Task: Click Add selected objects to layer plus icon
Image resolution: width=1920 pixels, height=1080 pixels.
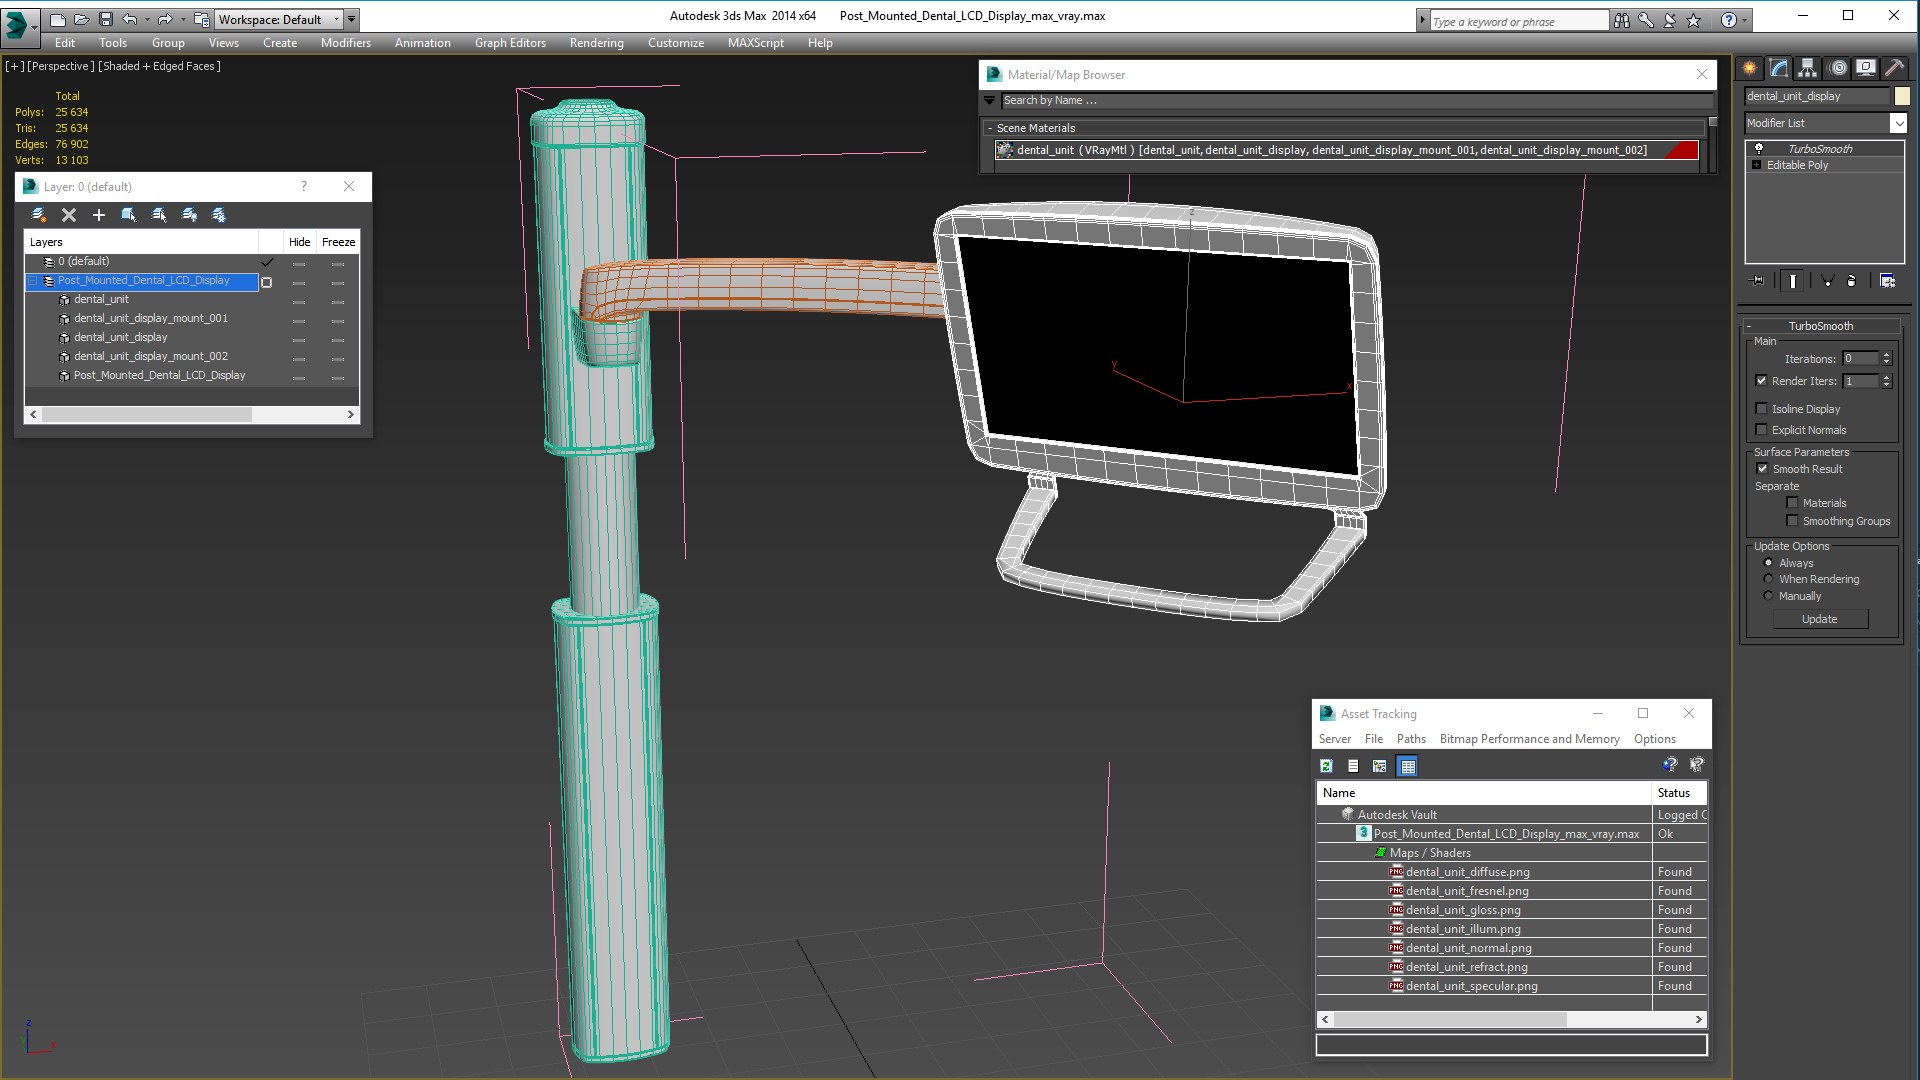Action: tap(99, 215)
